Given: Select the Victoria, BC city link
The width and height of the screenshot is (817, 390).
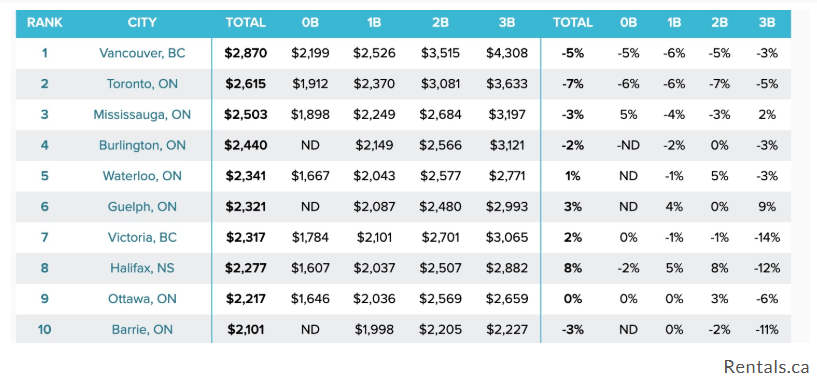Looking at the screenshot, I should [x=142, y=238].
